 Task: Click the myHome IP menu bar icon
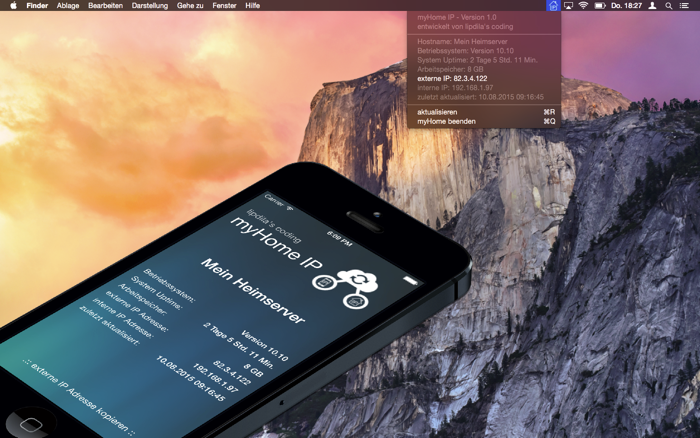[x=553, y=5]
